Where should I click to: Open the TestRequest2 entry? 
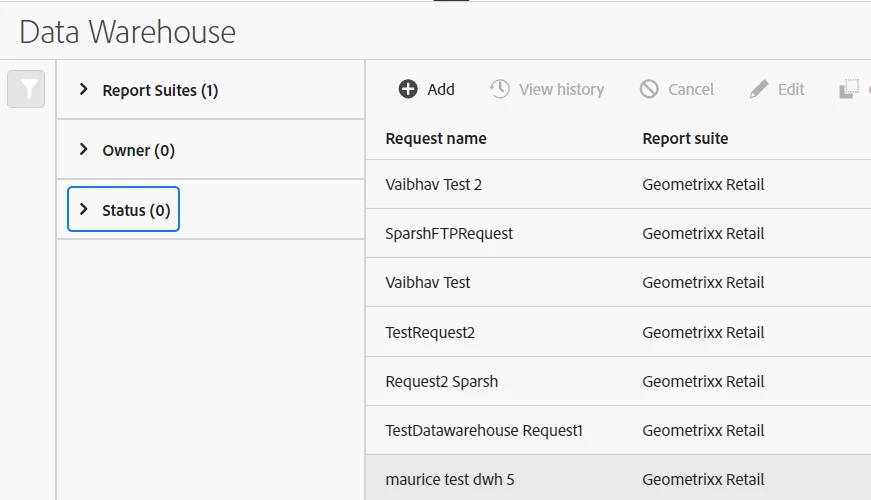(x=430, y=332)
